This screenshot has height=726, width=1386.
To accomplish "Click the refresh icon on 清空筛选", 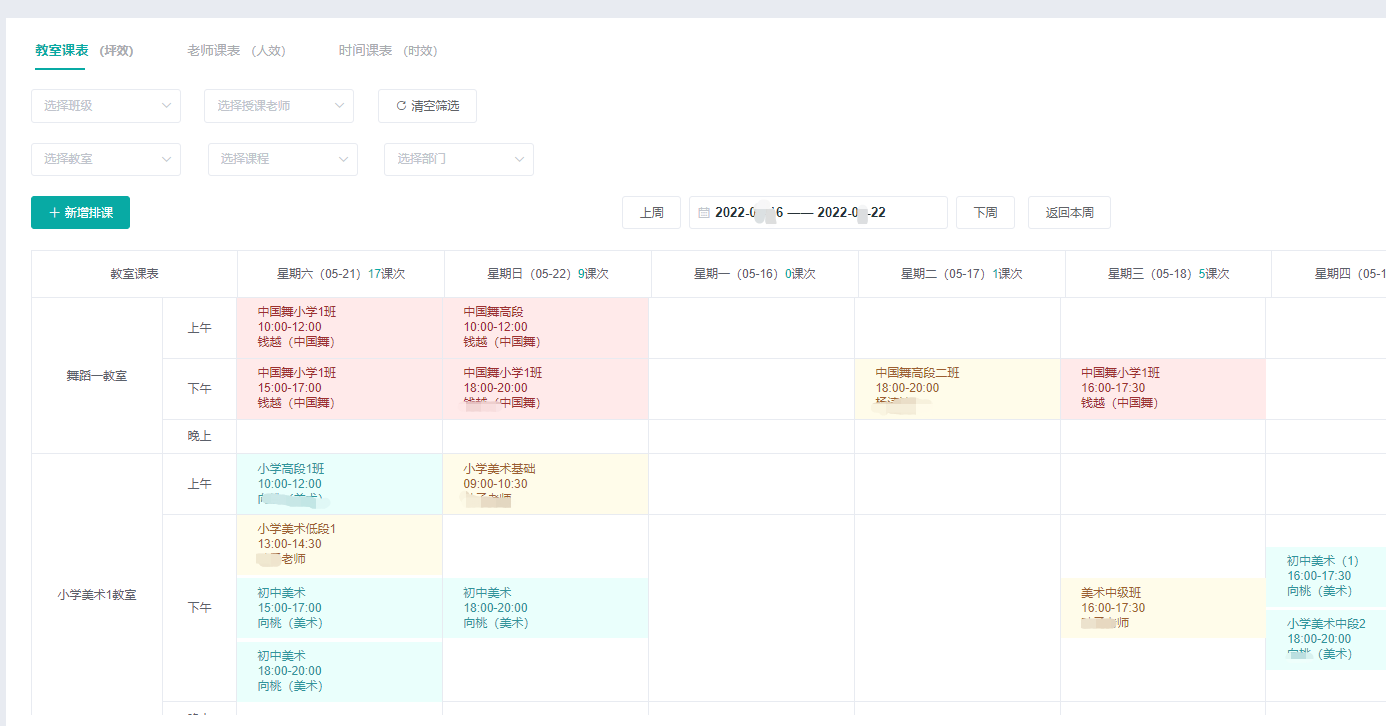I will [402, 106].
